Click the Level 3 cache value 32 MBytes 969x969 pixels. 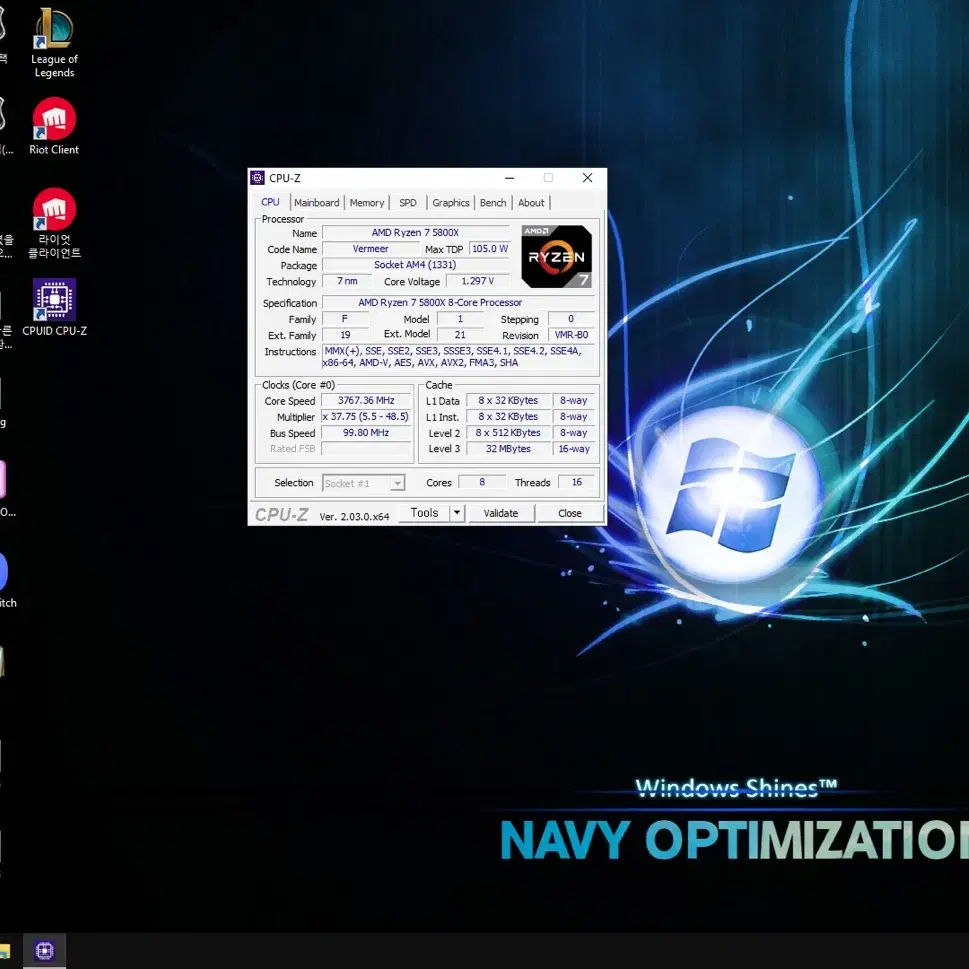(x=508, y=449)
